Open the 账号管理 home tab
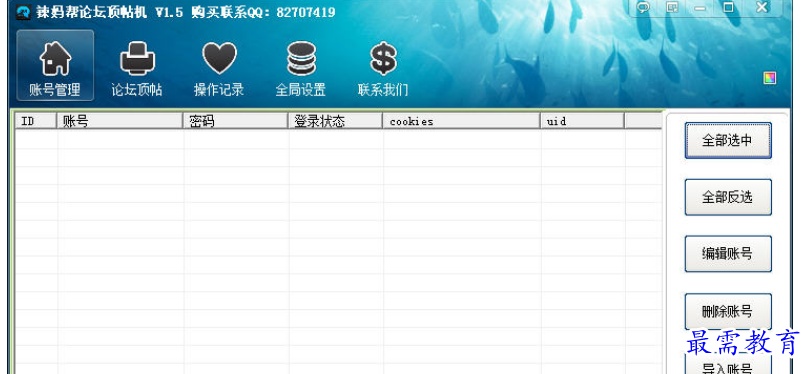The height and width of the screenshot is (374, 808). tap(55, 65)
